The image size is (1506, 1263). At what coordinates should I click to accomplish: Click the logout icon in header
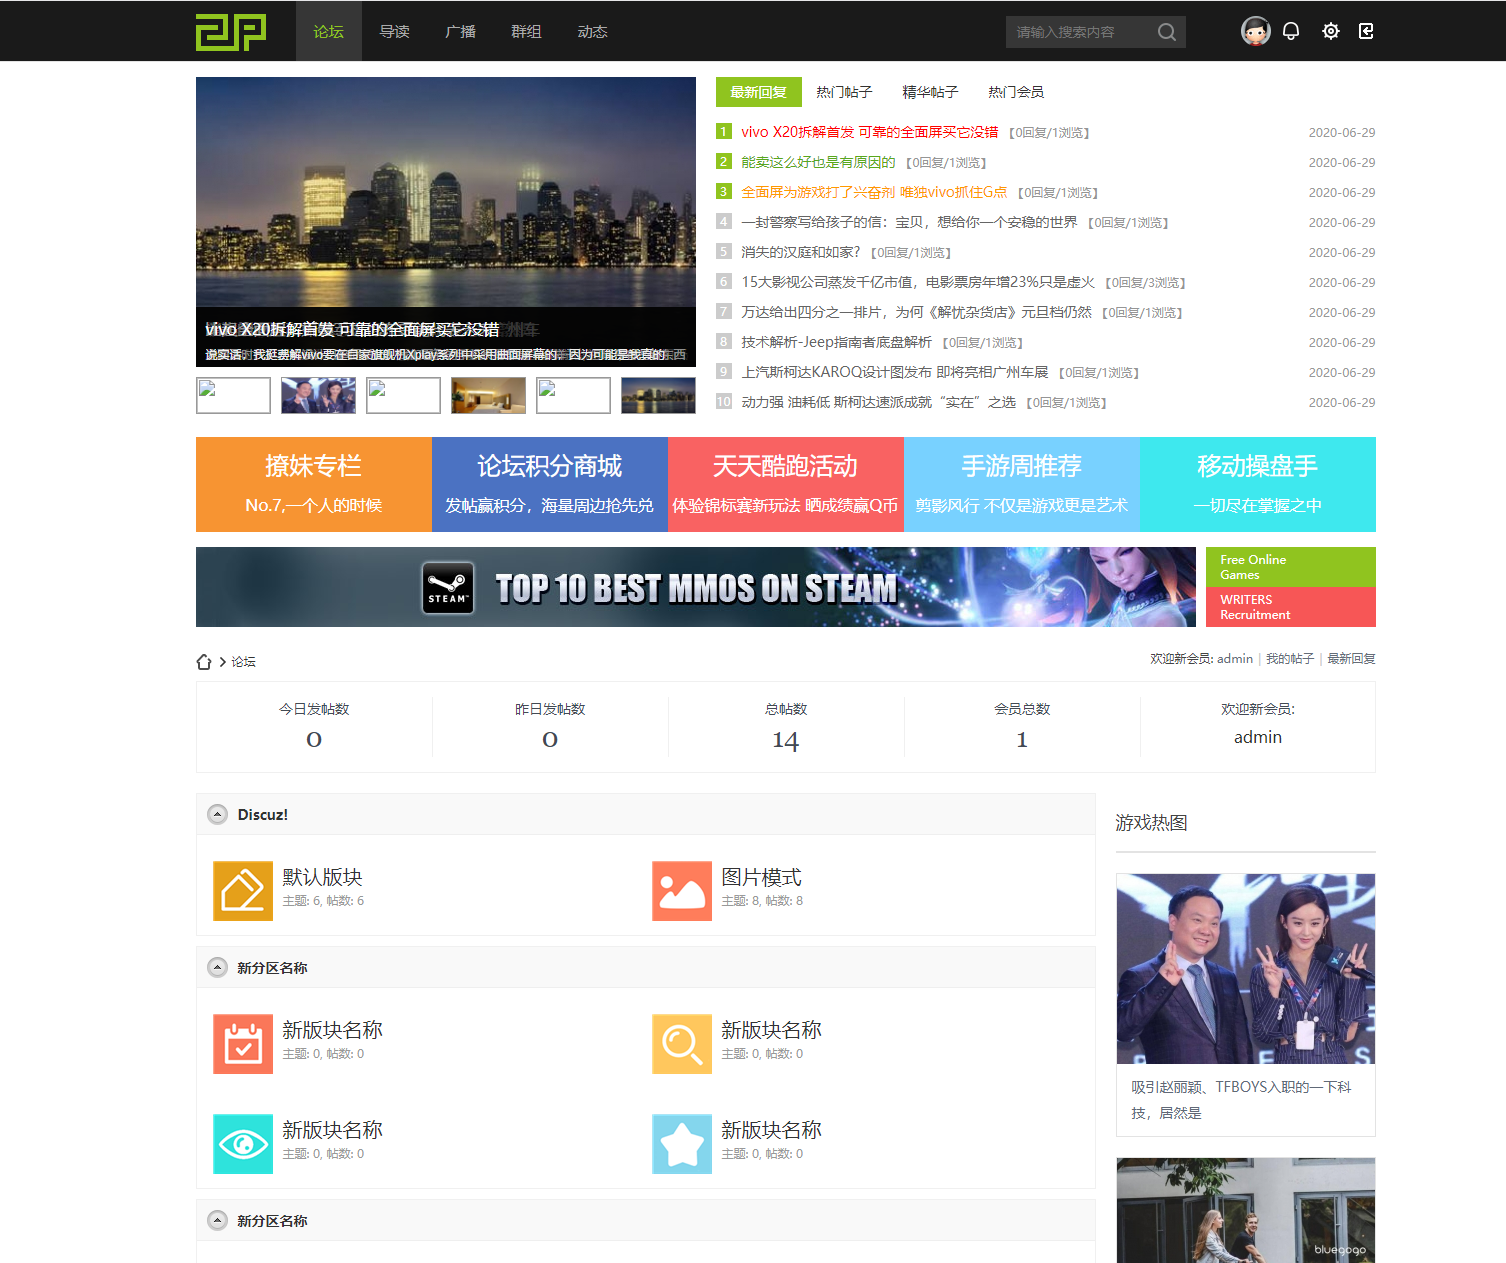click(x=1366, y=31)
